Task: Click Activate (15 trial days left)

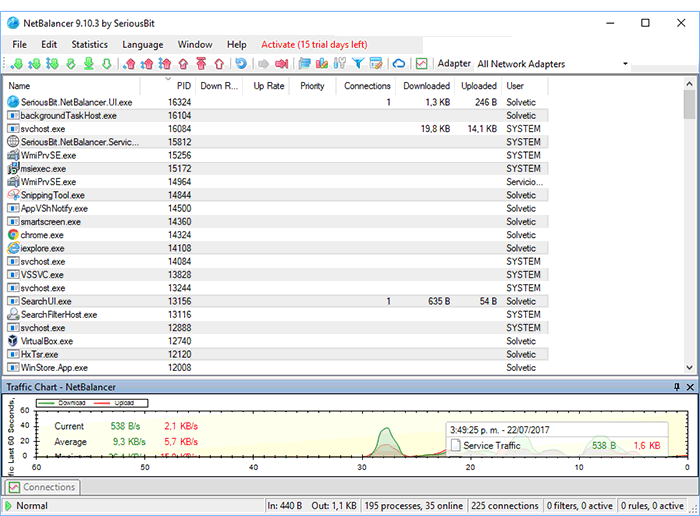Action: (314, 44)
